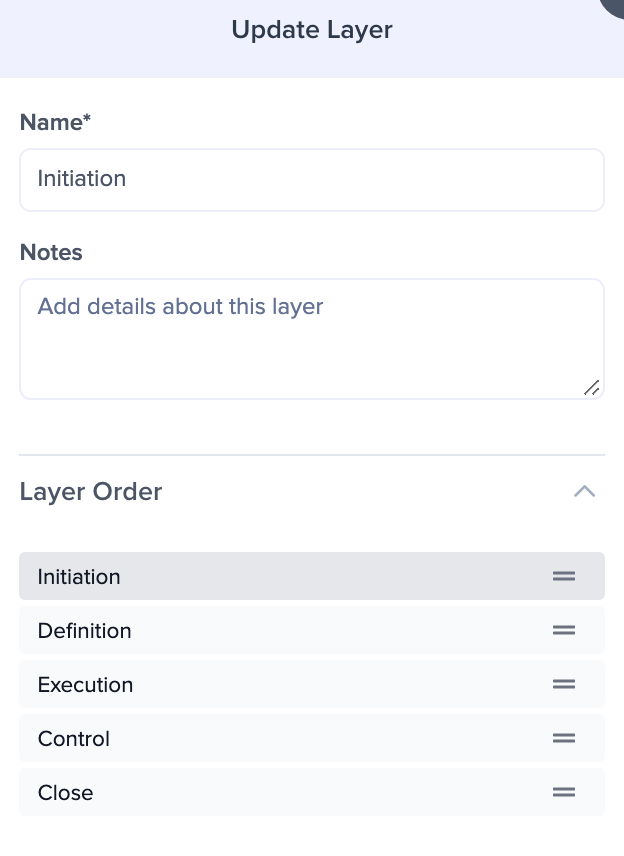
Task: Select the Execution layer row
Action: 312,684
